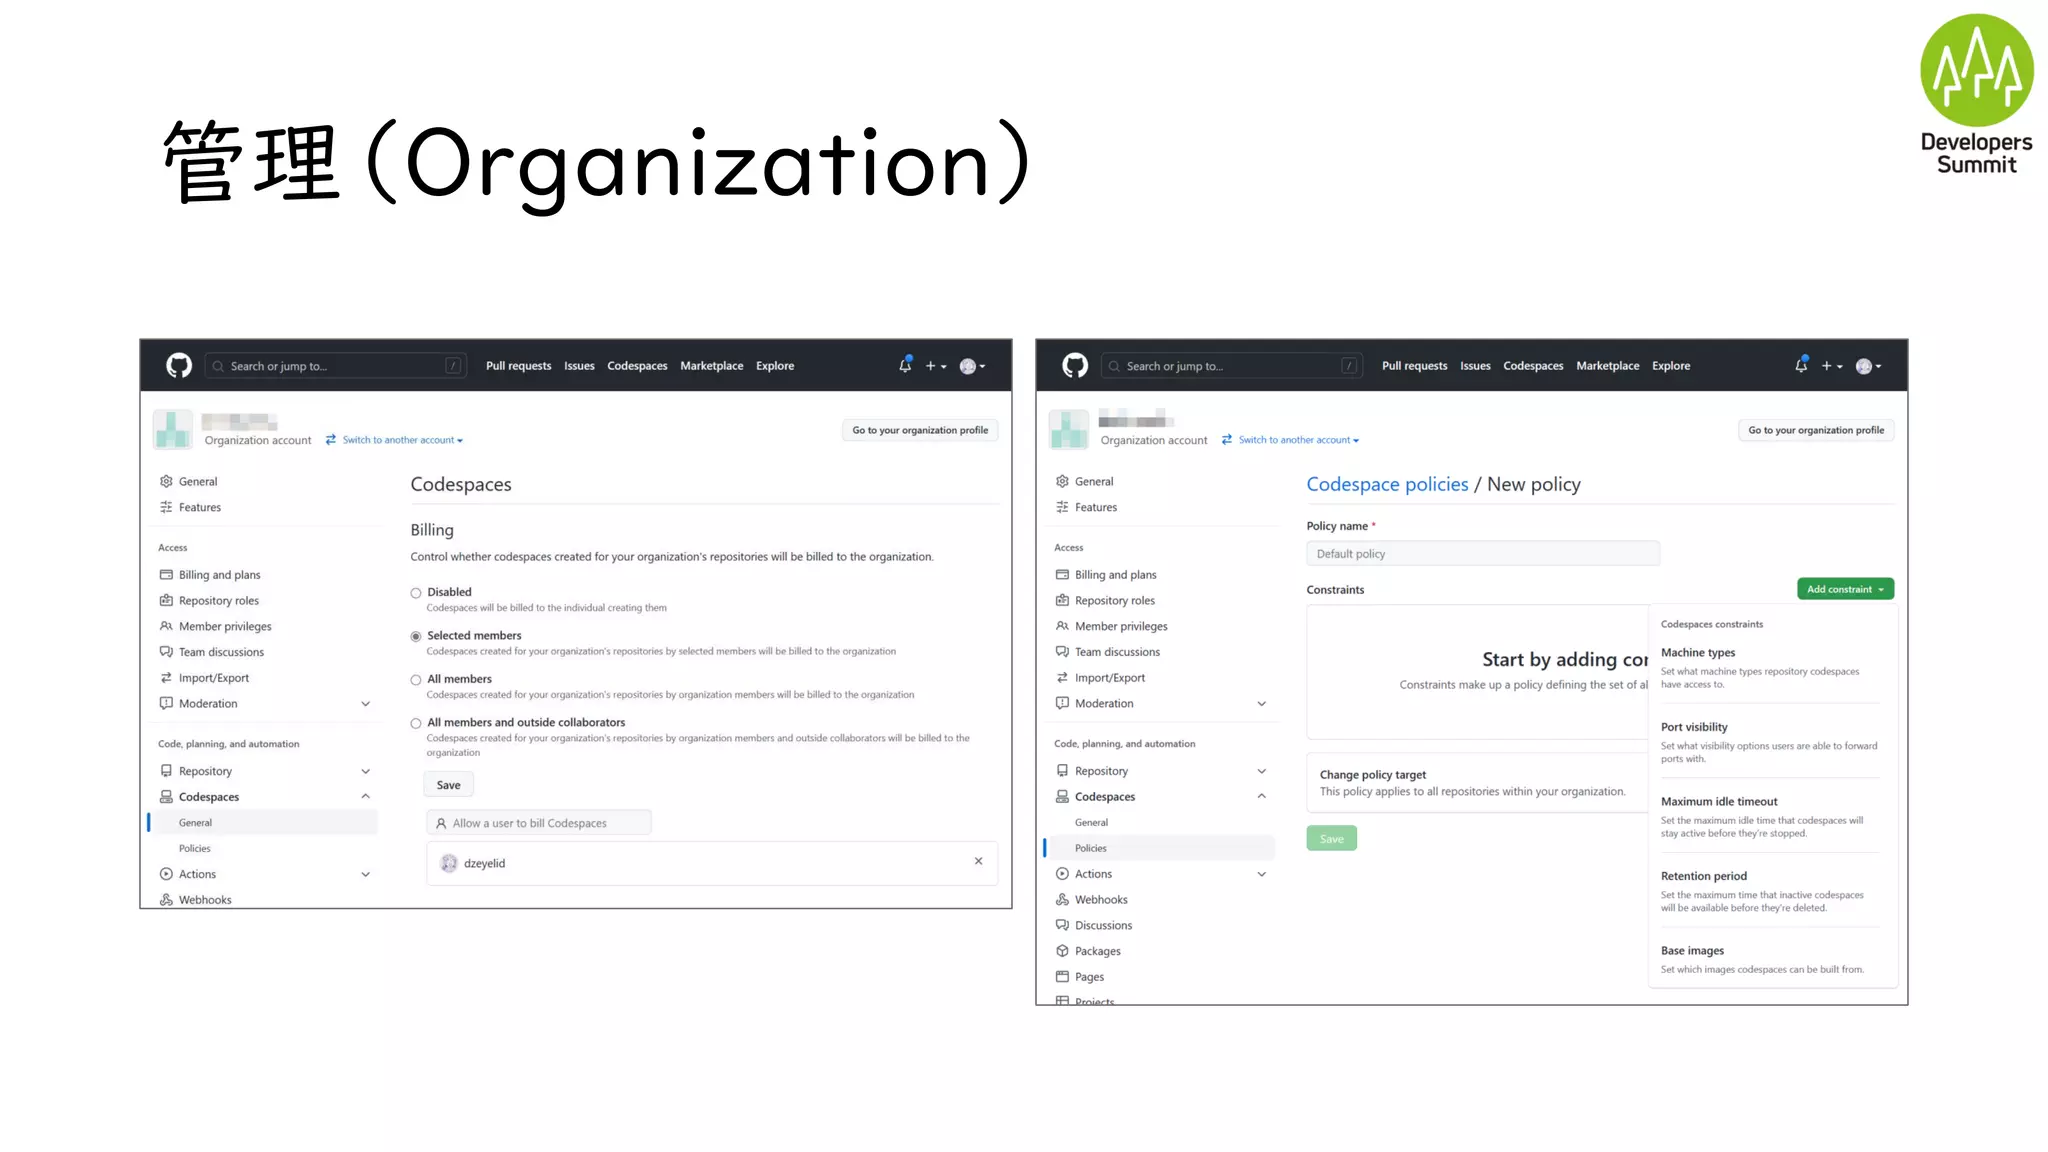Click Go to your organization profile, right window

click(x=1816, y=430)
